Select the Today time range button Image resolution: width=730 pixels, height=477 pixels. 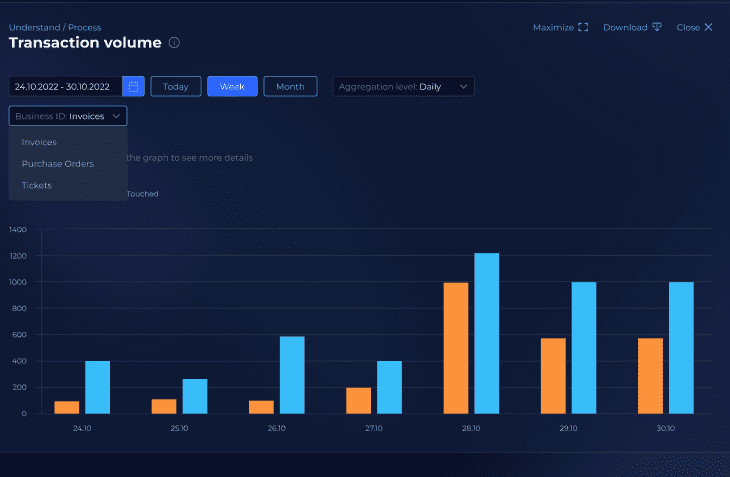[x=176, y=87]
